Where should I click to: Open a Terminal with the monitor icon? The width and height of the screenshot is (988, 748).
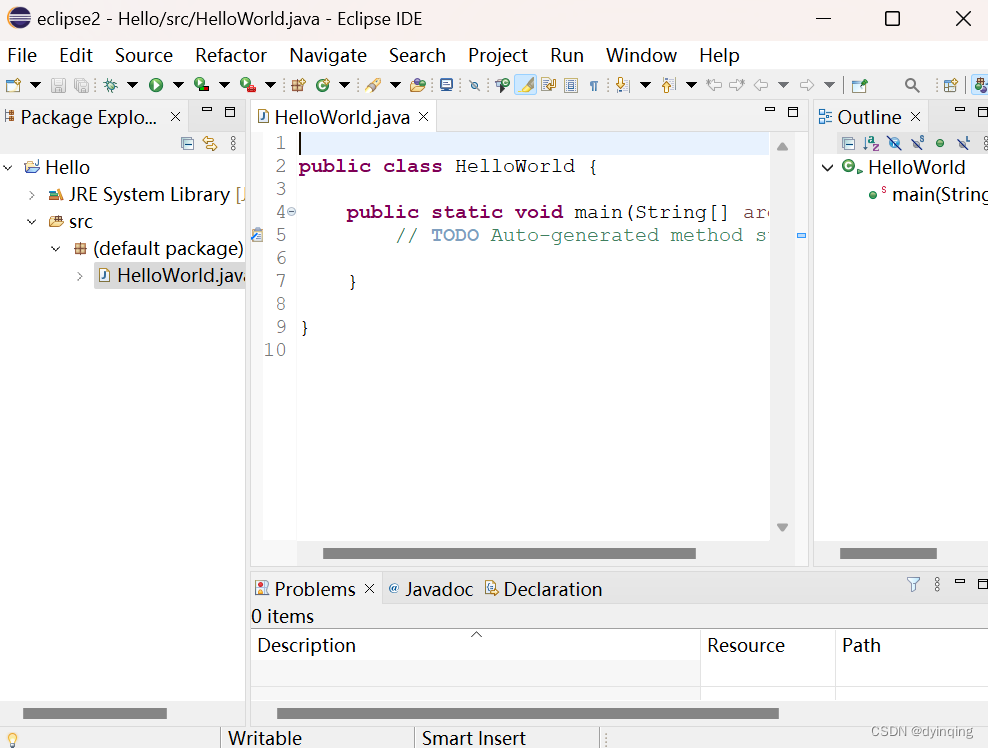tap(446, 85)
